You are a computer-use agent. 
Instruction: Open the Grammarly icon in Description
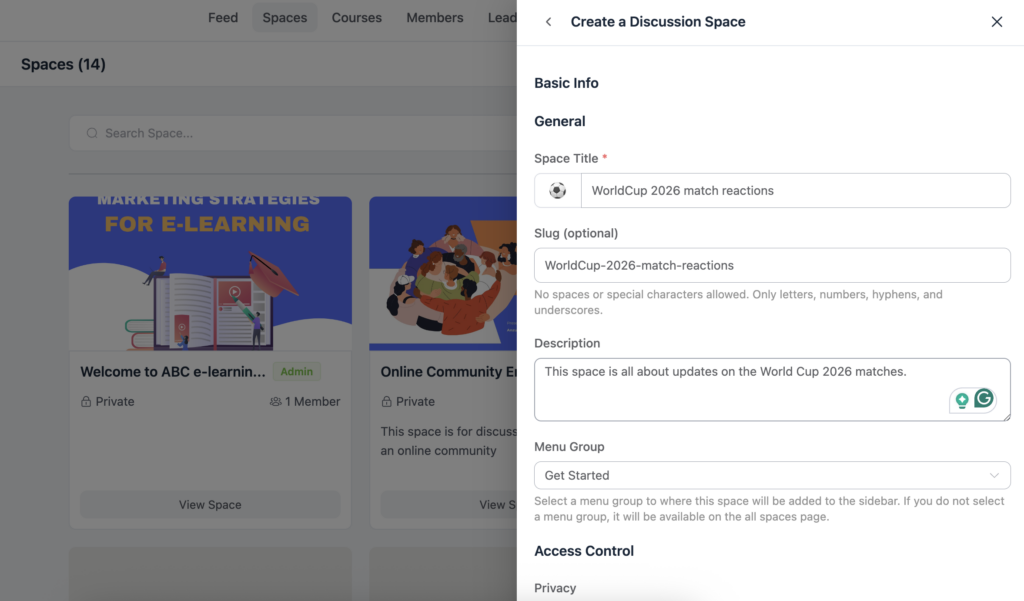(984, 398)
